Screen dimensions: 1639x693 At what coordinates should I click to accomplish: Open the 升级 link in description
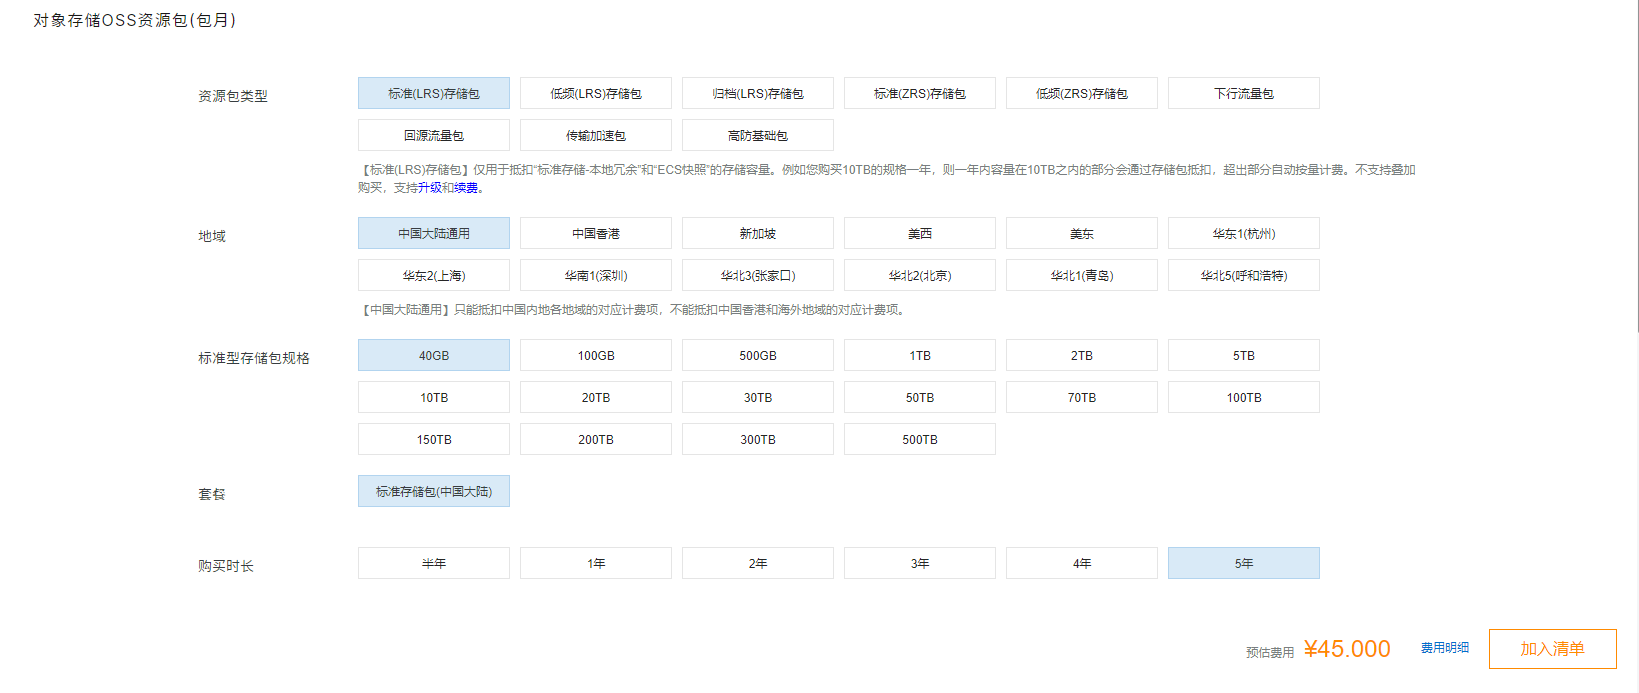pos(429,188)
